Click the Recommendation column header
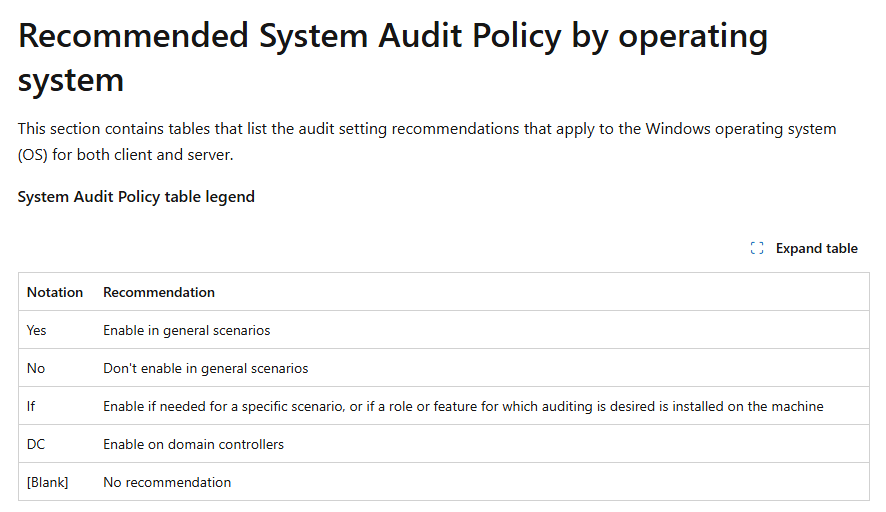Screen dimensions: 886x512 [159, 292]
